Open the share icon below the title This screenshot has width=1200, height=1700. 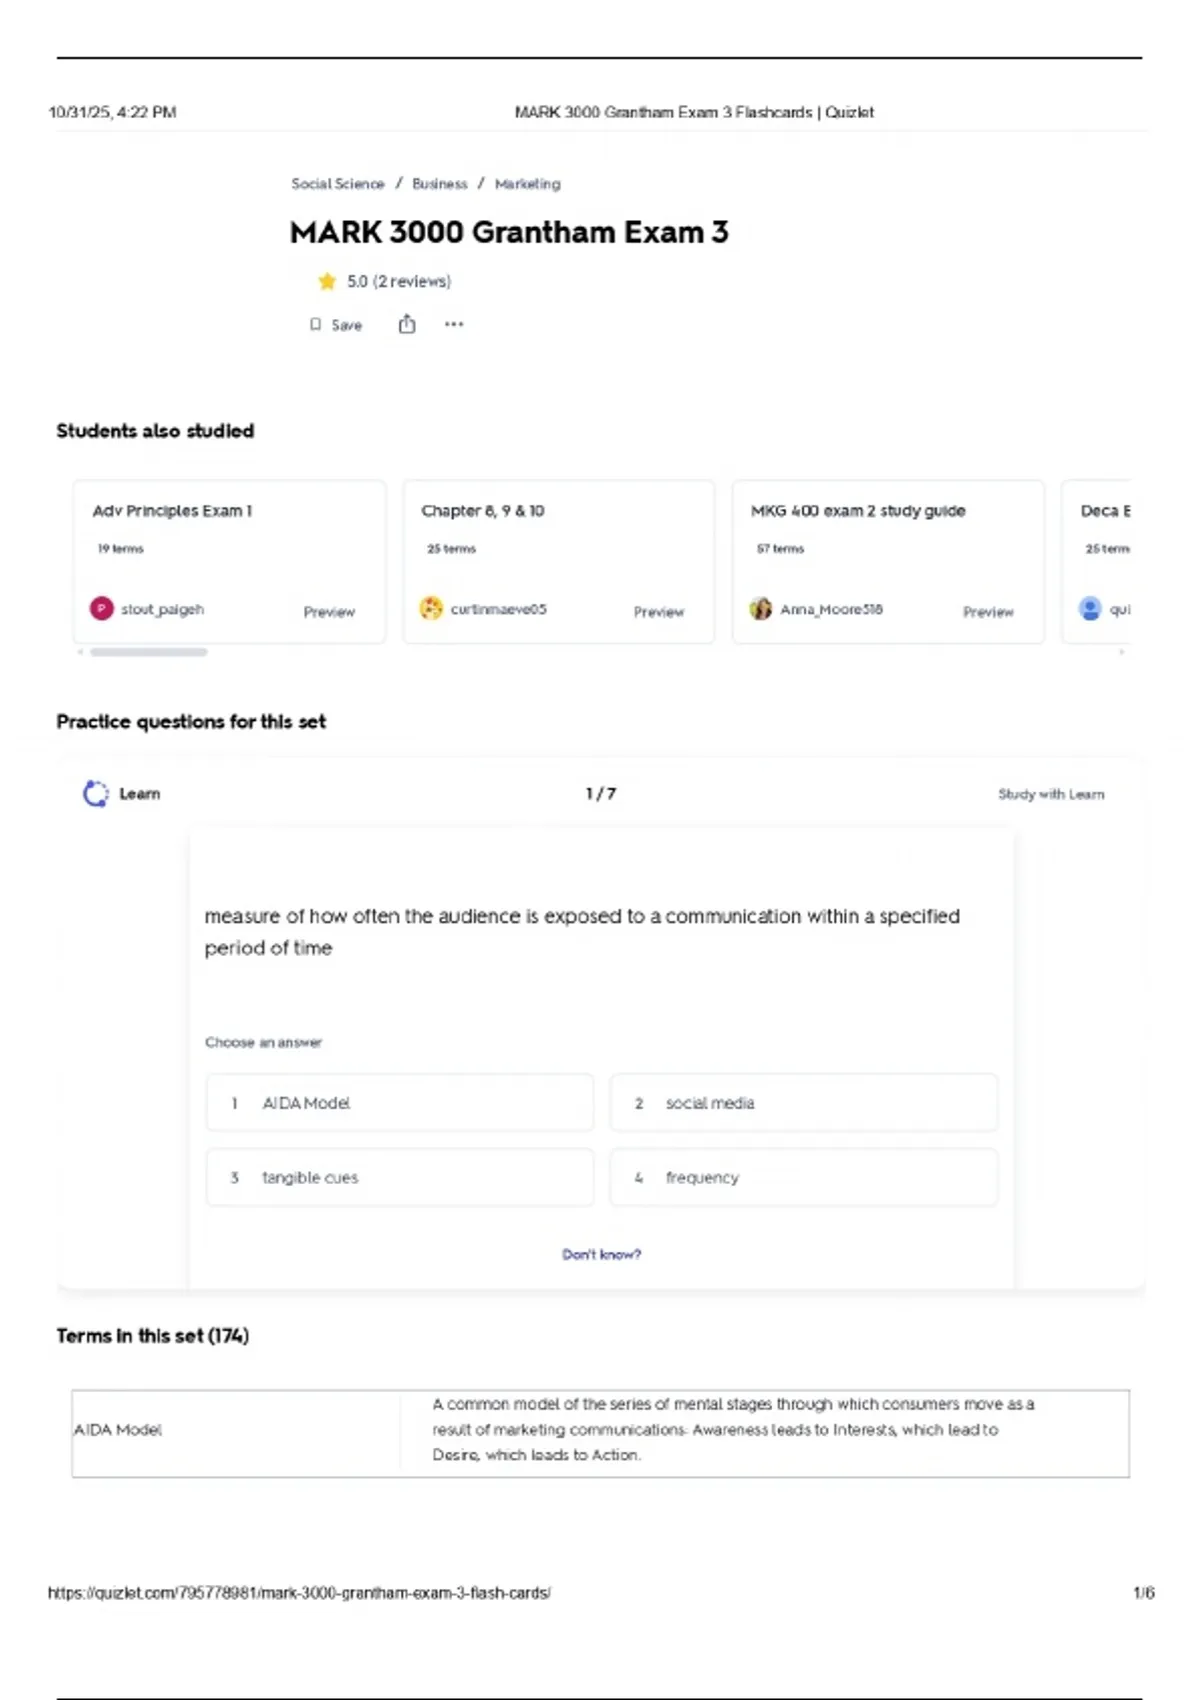pyautogui.click(x=407, y=324)
